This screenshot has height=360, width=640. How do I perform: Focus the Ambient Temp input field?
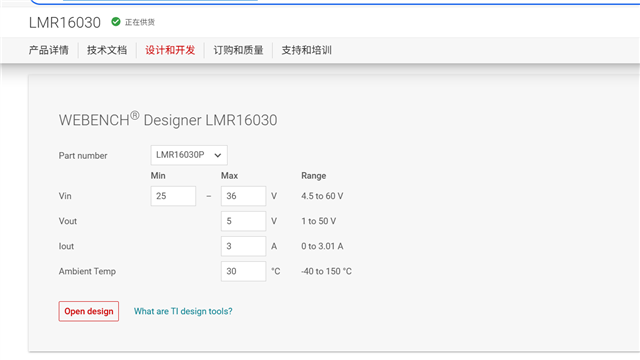[244, 271]
